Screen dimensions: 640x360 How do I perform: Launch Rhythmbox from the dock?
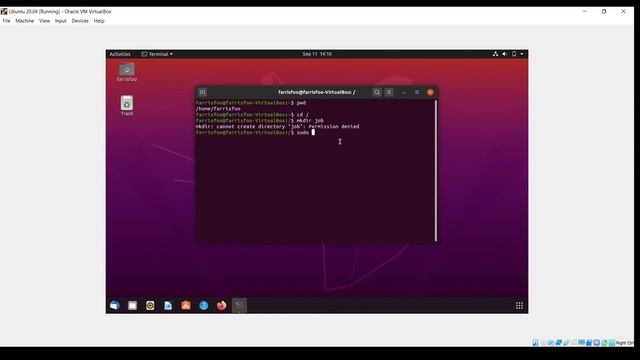150,305
